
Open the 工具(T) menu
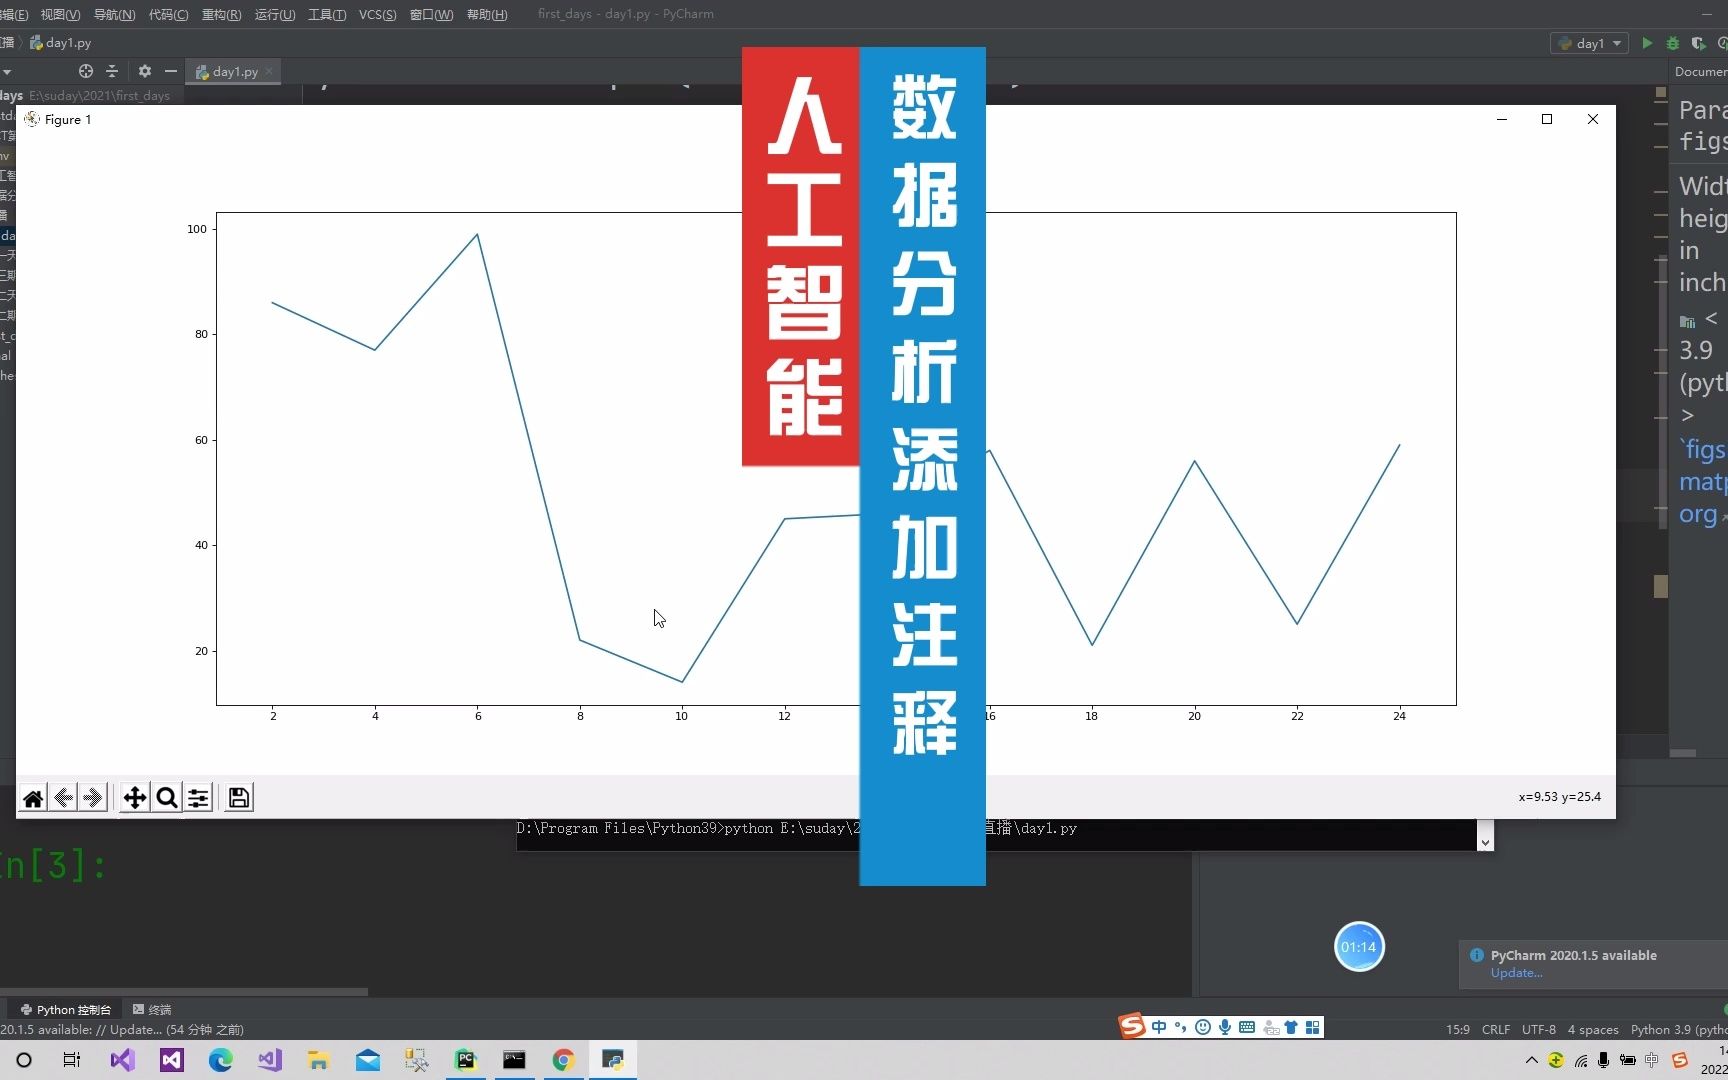(327, 14)
